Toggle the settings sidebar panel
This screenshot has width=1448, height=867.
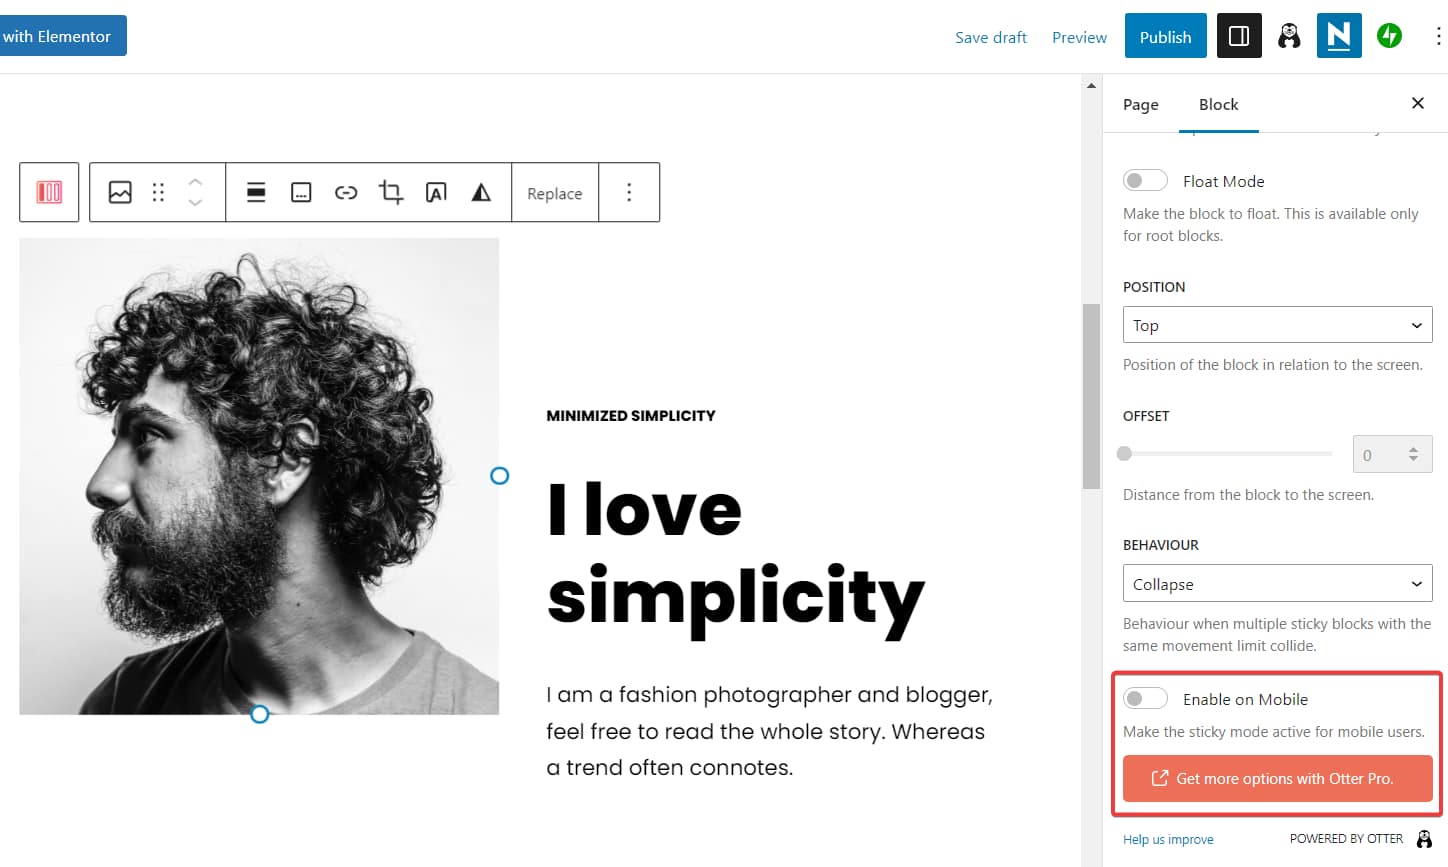(1239, 35)
